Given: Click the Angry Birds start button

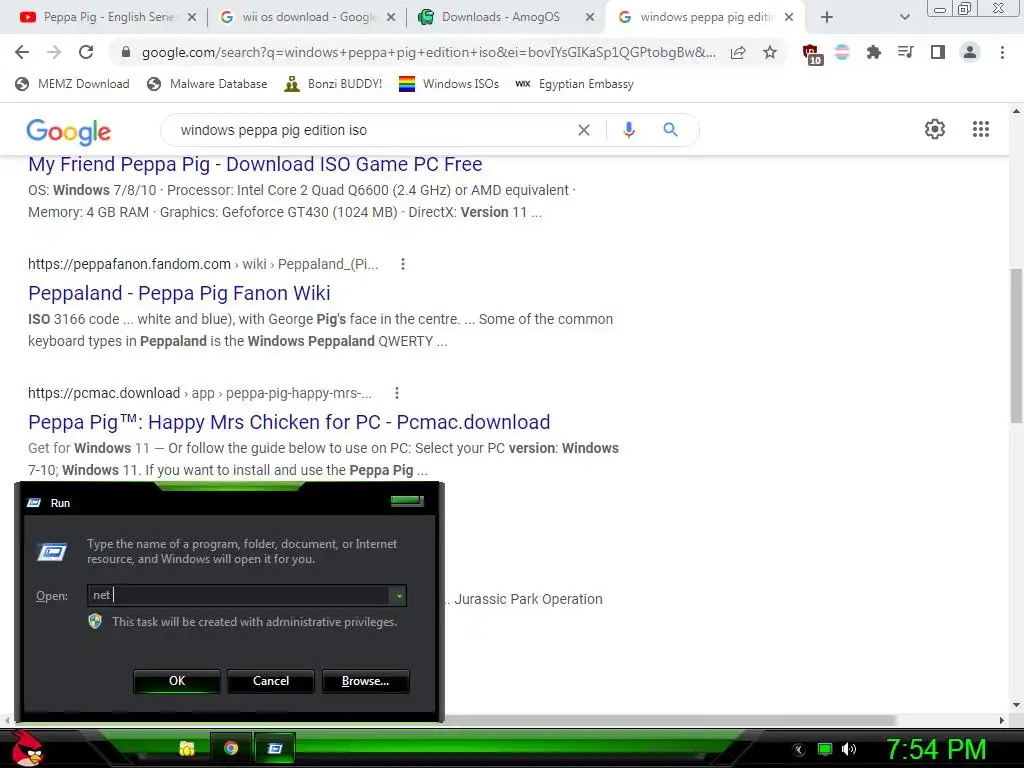Looking at the screenshot, I should (x=27, y=748).
